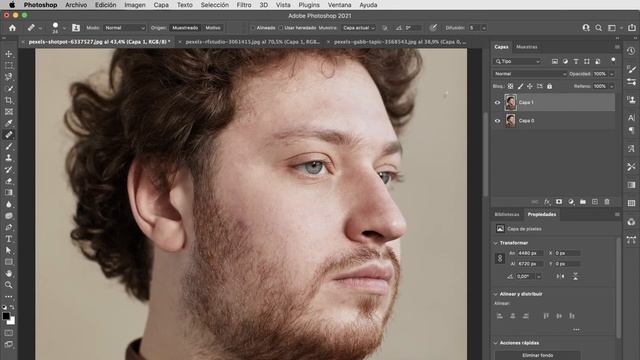
Task: Open the layer blend mode Normal dropdown
Action: click(x=529, y=74)
